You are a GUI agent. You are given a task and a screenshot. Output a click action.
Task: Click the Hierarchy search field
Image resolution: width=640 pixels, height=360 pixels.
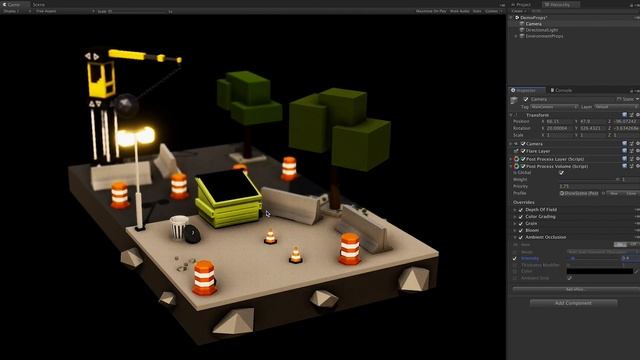click(584, 11)
